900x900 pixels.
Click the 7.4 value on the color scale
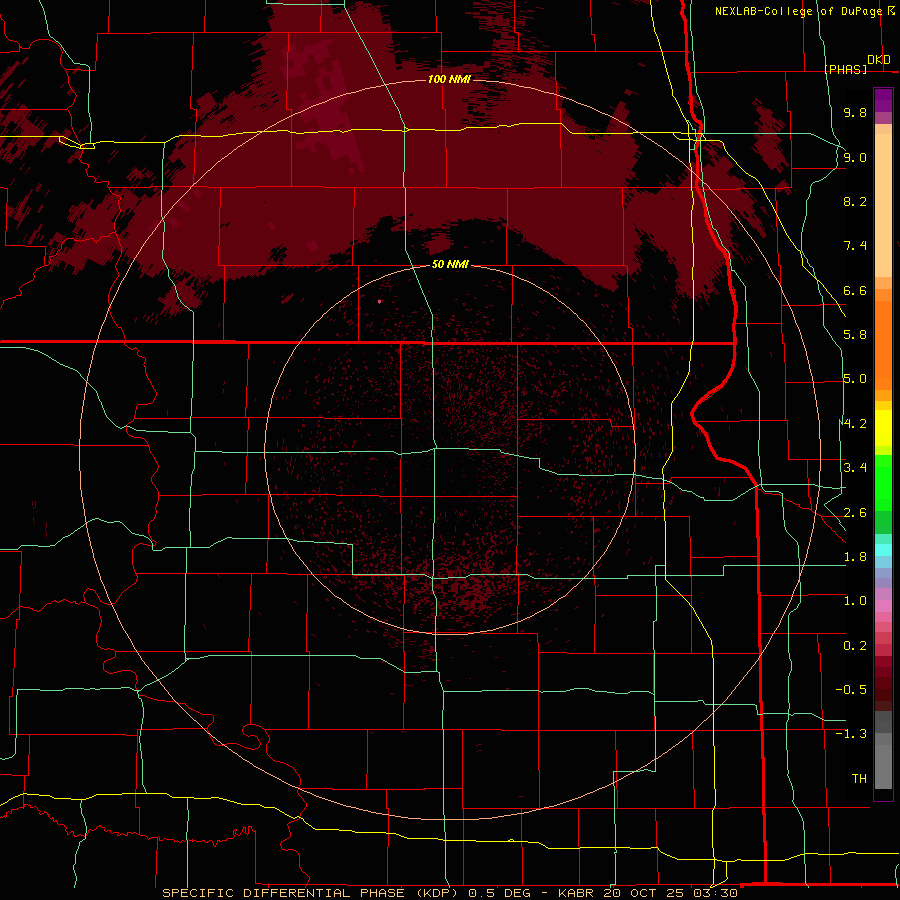coord(855,246)
